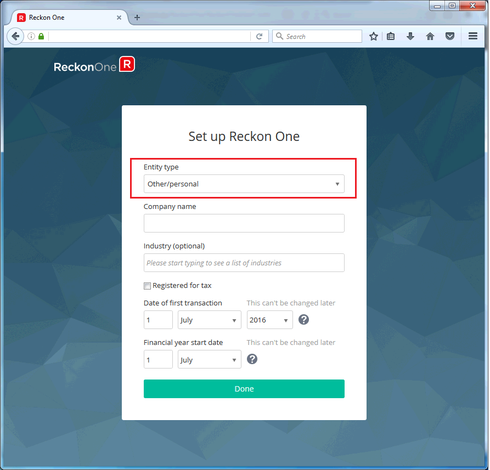Open the downloads arrow icon
This screenshot has width=490, height=470.
pos(410,36)
